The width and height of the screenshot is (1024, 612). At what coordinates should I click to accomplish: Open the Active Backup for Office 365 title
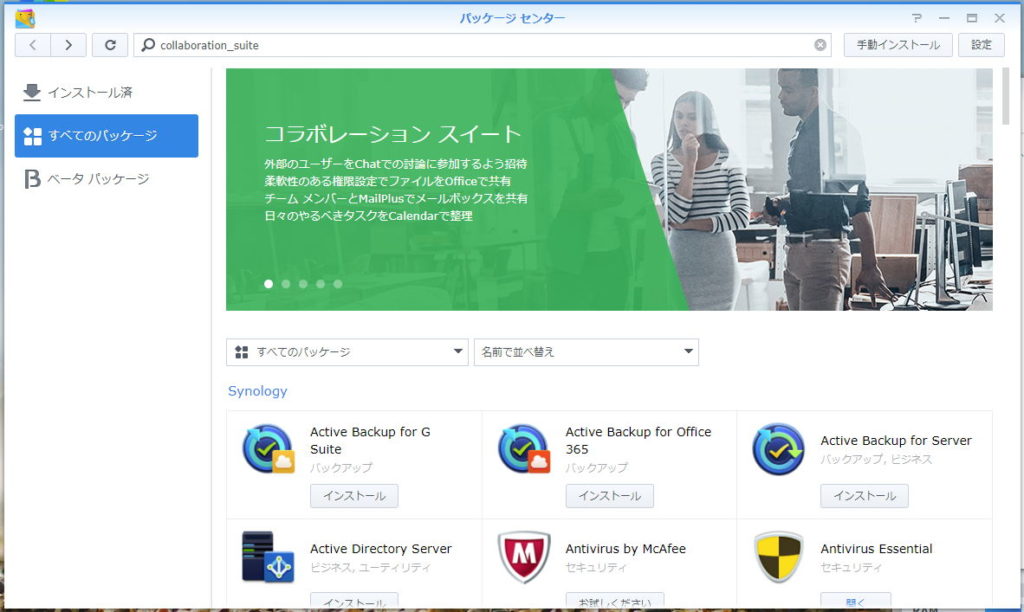point(638,440)
